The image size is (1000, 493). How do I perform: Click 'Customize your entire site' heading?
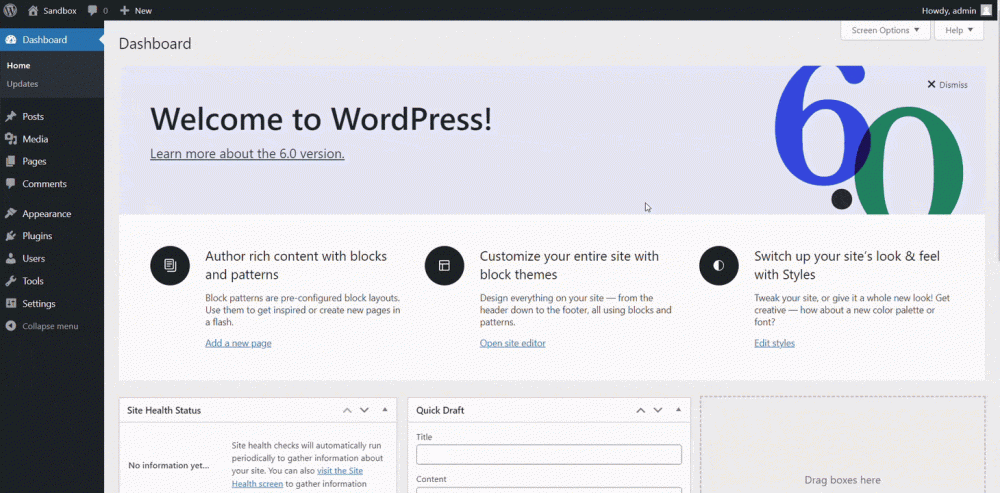click(569, 265)
